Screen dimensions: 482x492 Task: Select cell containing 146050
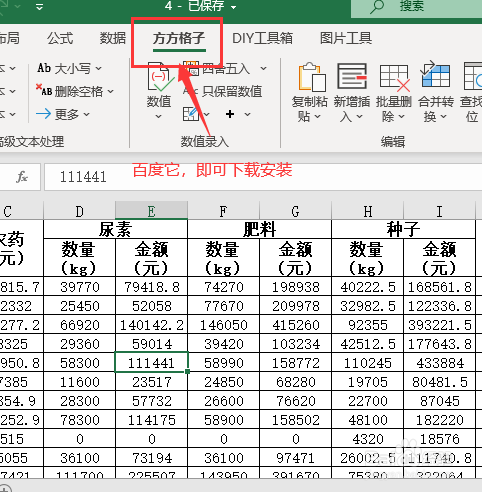click(223, 325)
